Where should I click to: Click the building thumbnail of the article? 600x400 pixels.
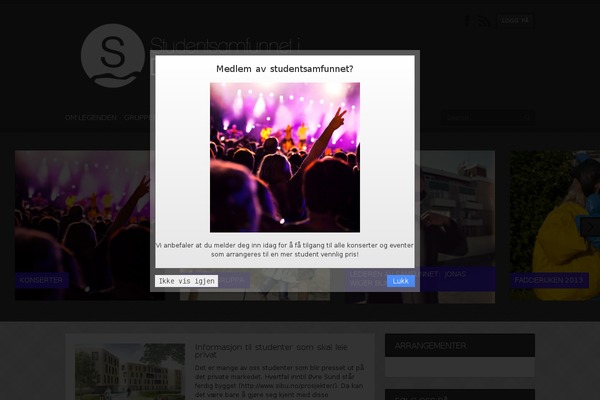(130, 372)
